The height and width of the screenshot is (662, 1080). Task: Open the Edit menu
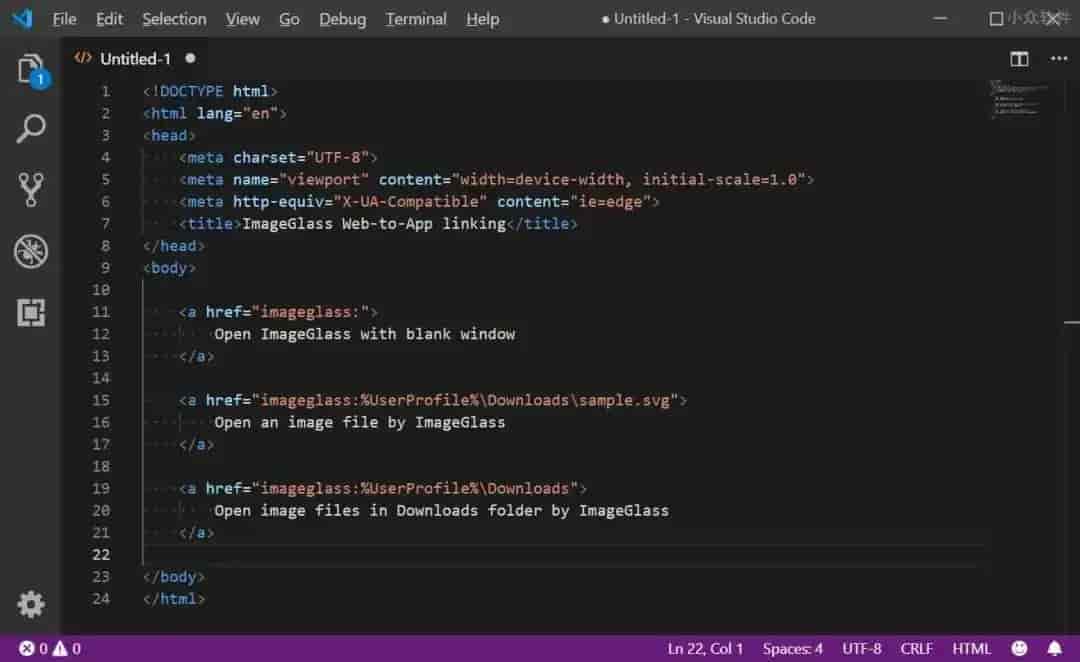110,19
